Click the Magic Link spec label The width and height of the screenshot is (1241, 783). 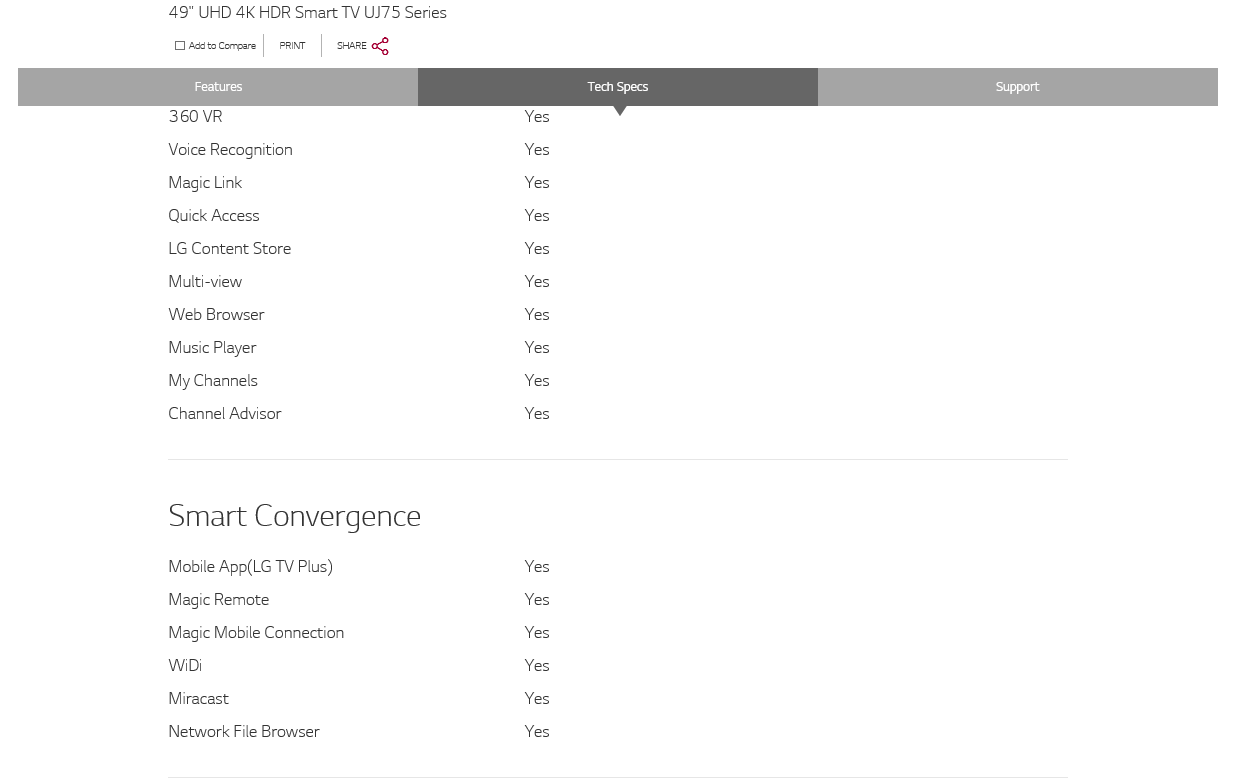pyautogui.click(x=205, y=183)
